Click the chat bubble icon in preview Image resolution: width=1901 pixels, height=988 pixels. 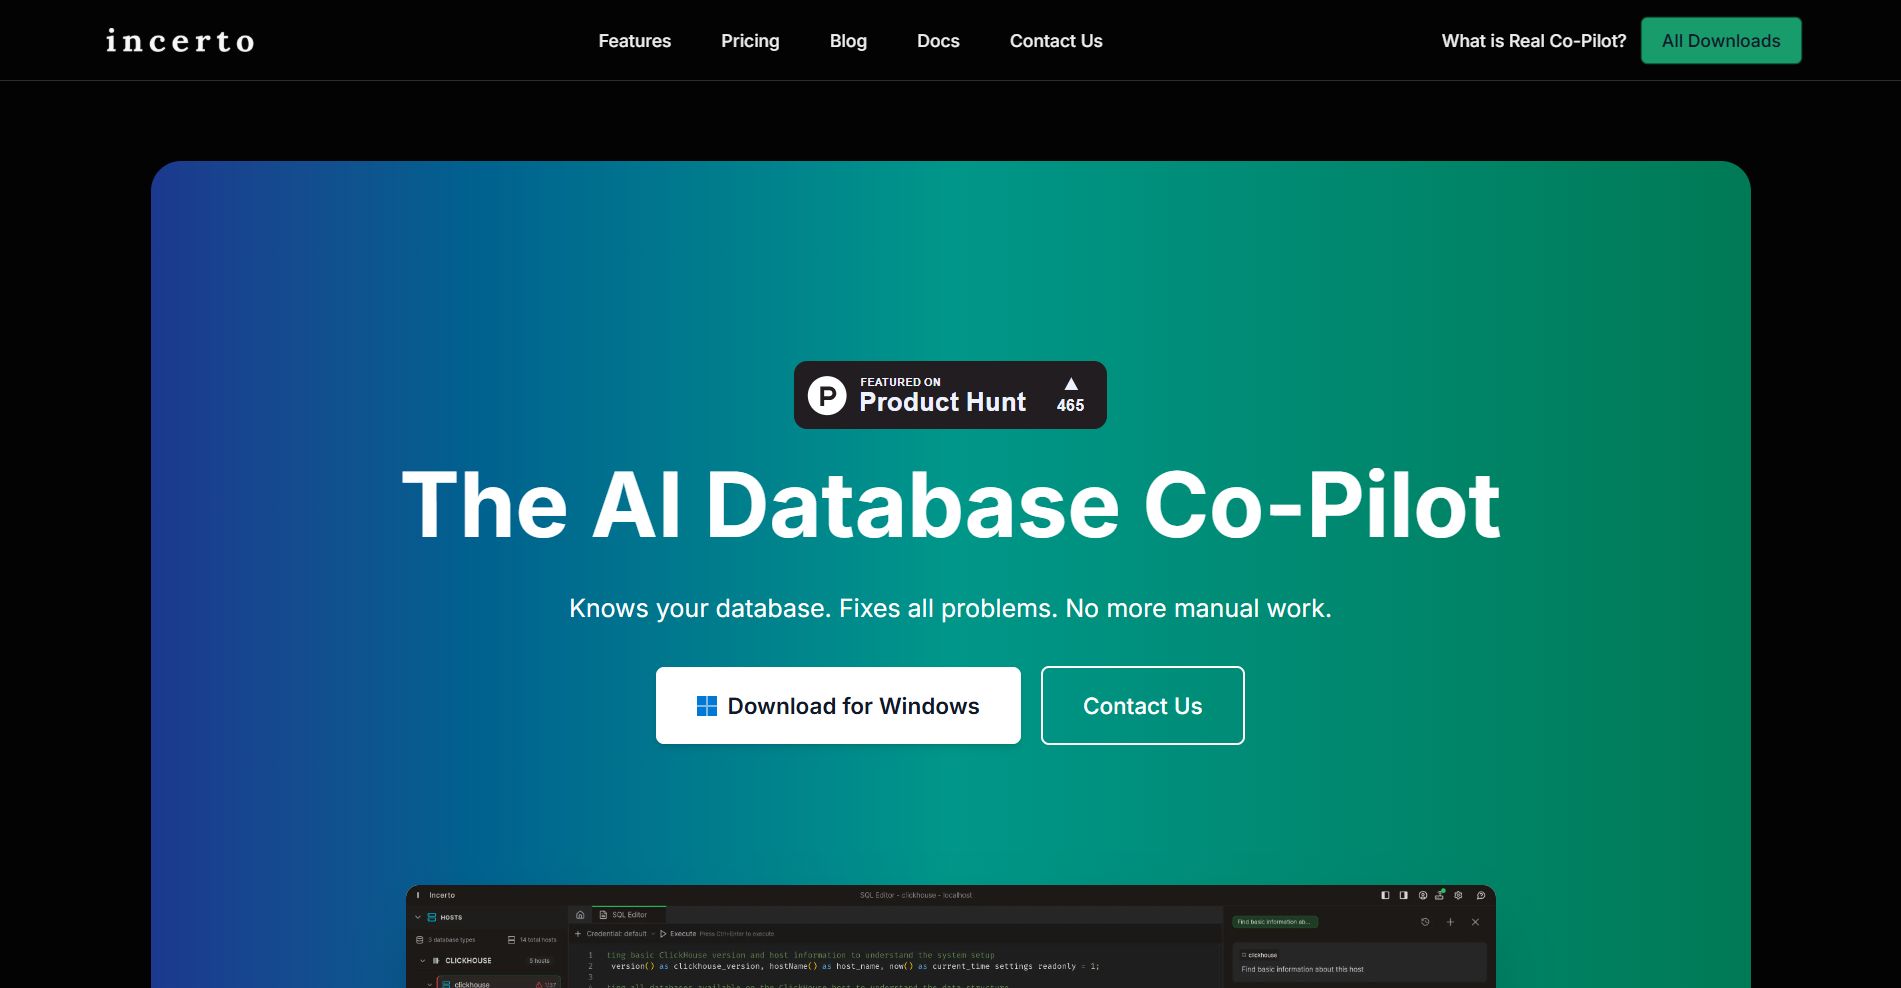[1481, 895]
